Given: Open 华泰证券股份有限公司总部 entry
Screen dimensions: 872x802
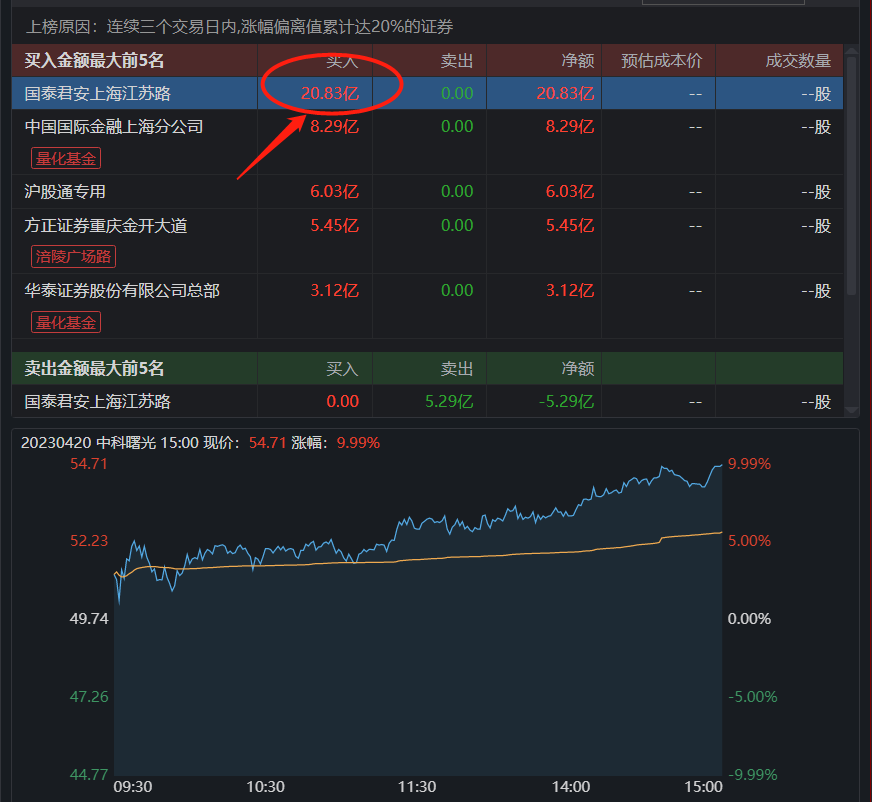Looking at the screenshot, I should (122, 290).
